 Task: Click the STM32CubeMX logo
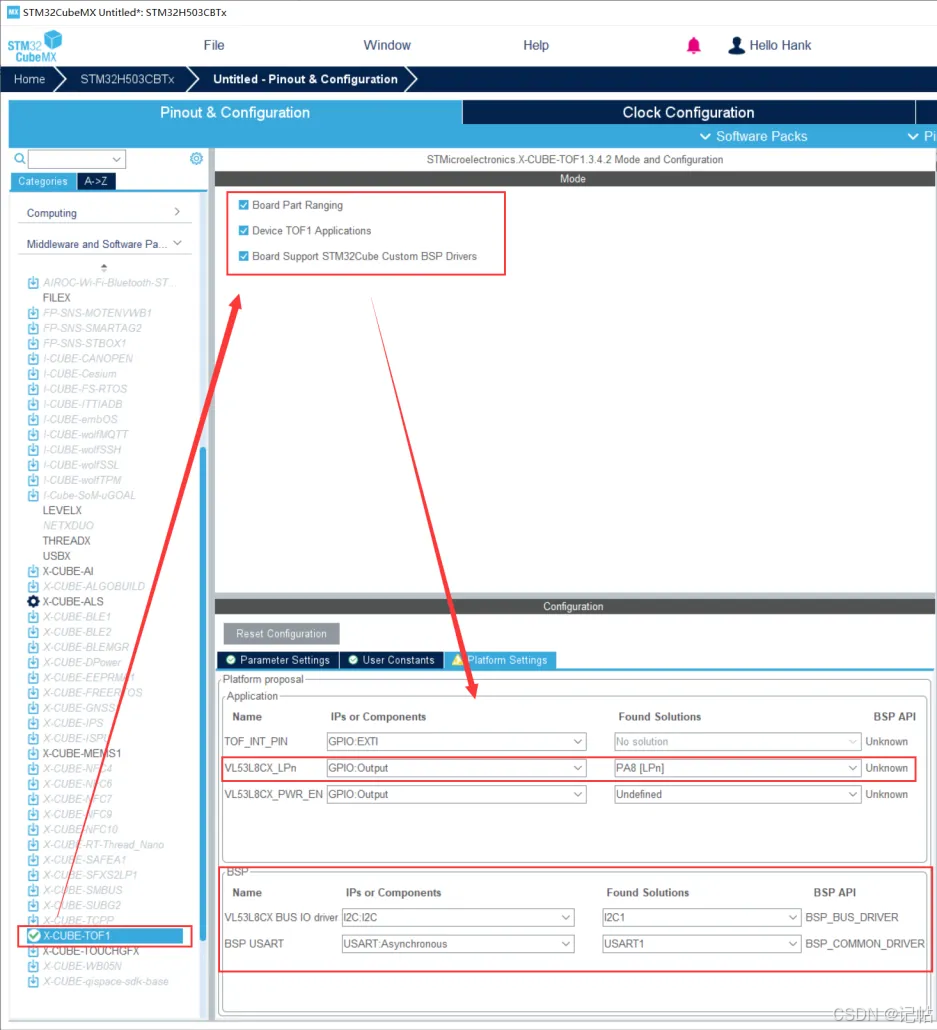(35, 46)
